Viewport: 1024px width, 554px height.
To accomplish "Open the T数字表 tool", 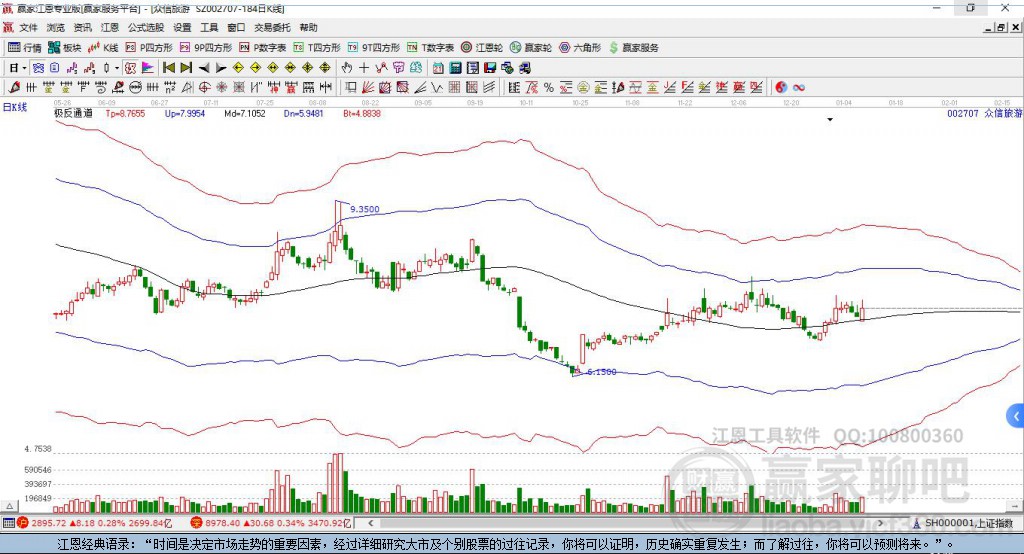I will [430, 48].
